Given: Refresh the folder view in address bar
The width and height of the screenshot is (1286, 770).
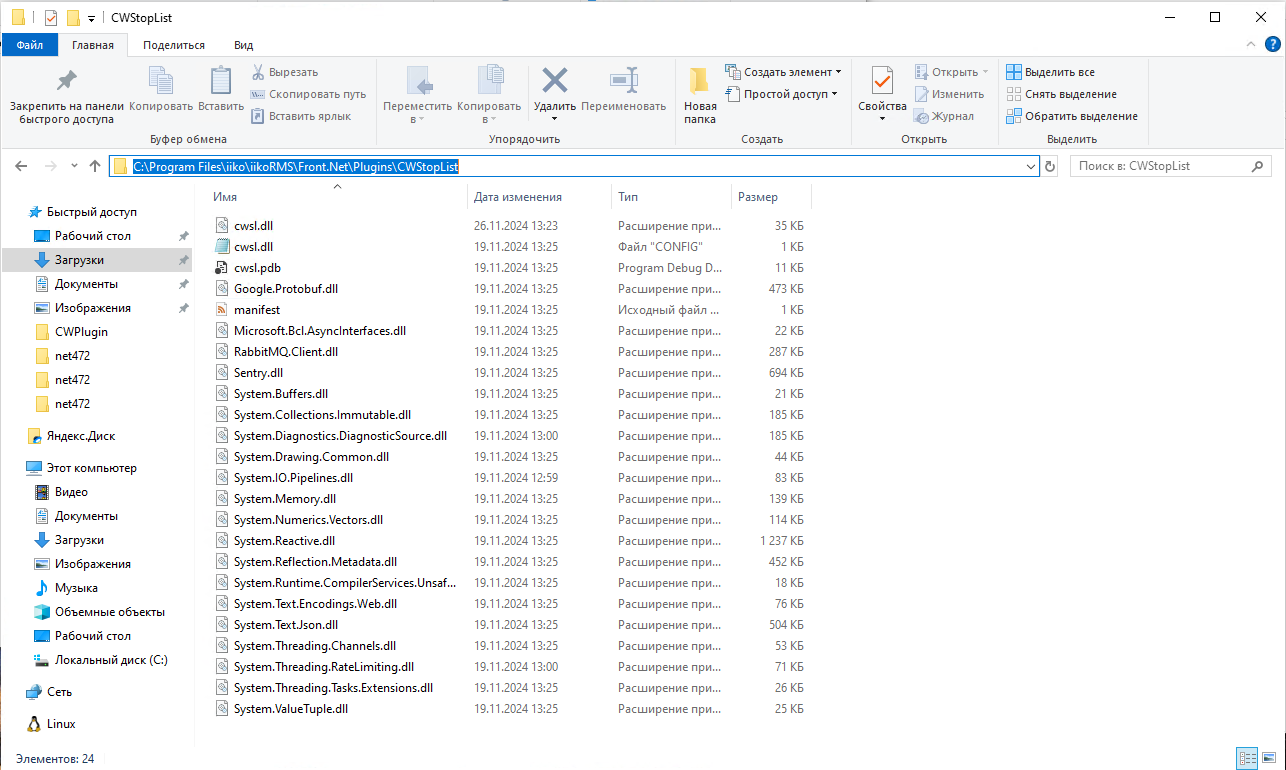Looking at the screenshot, I should tap(1050, 167).
